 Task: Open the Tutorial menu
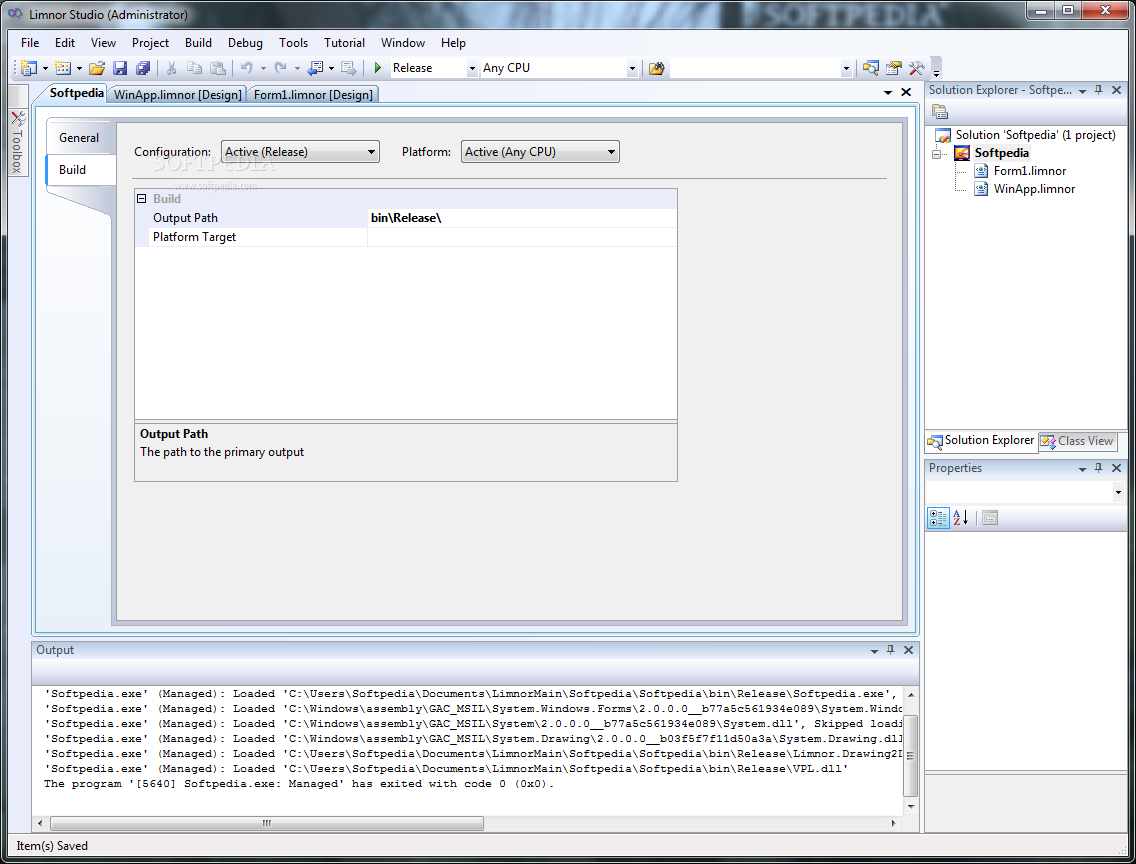click(344, 43)
